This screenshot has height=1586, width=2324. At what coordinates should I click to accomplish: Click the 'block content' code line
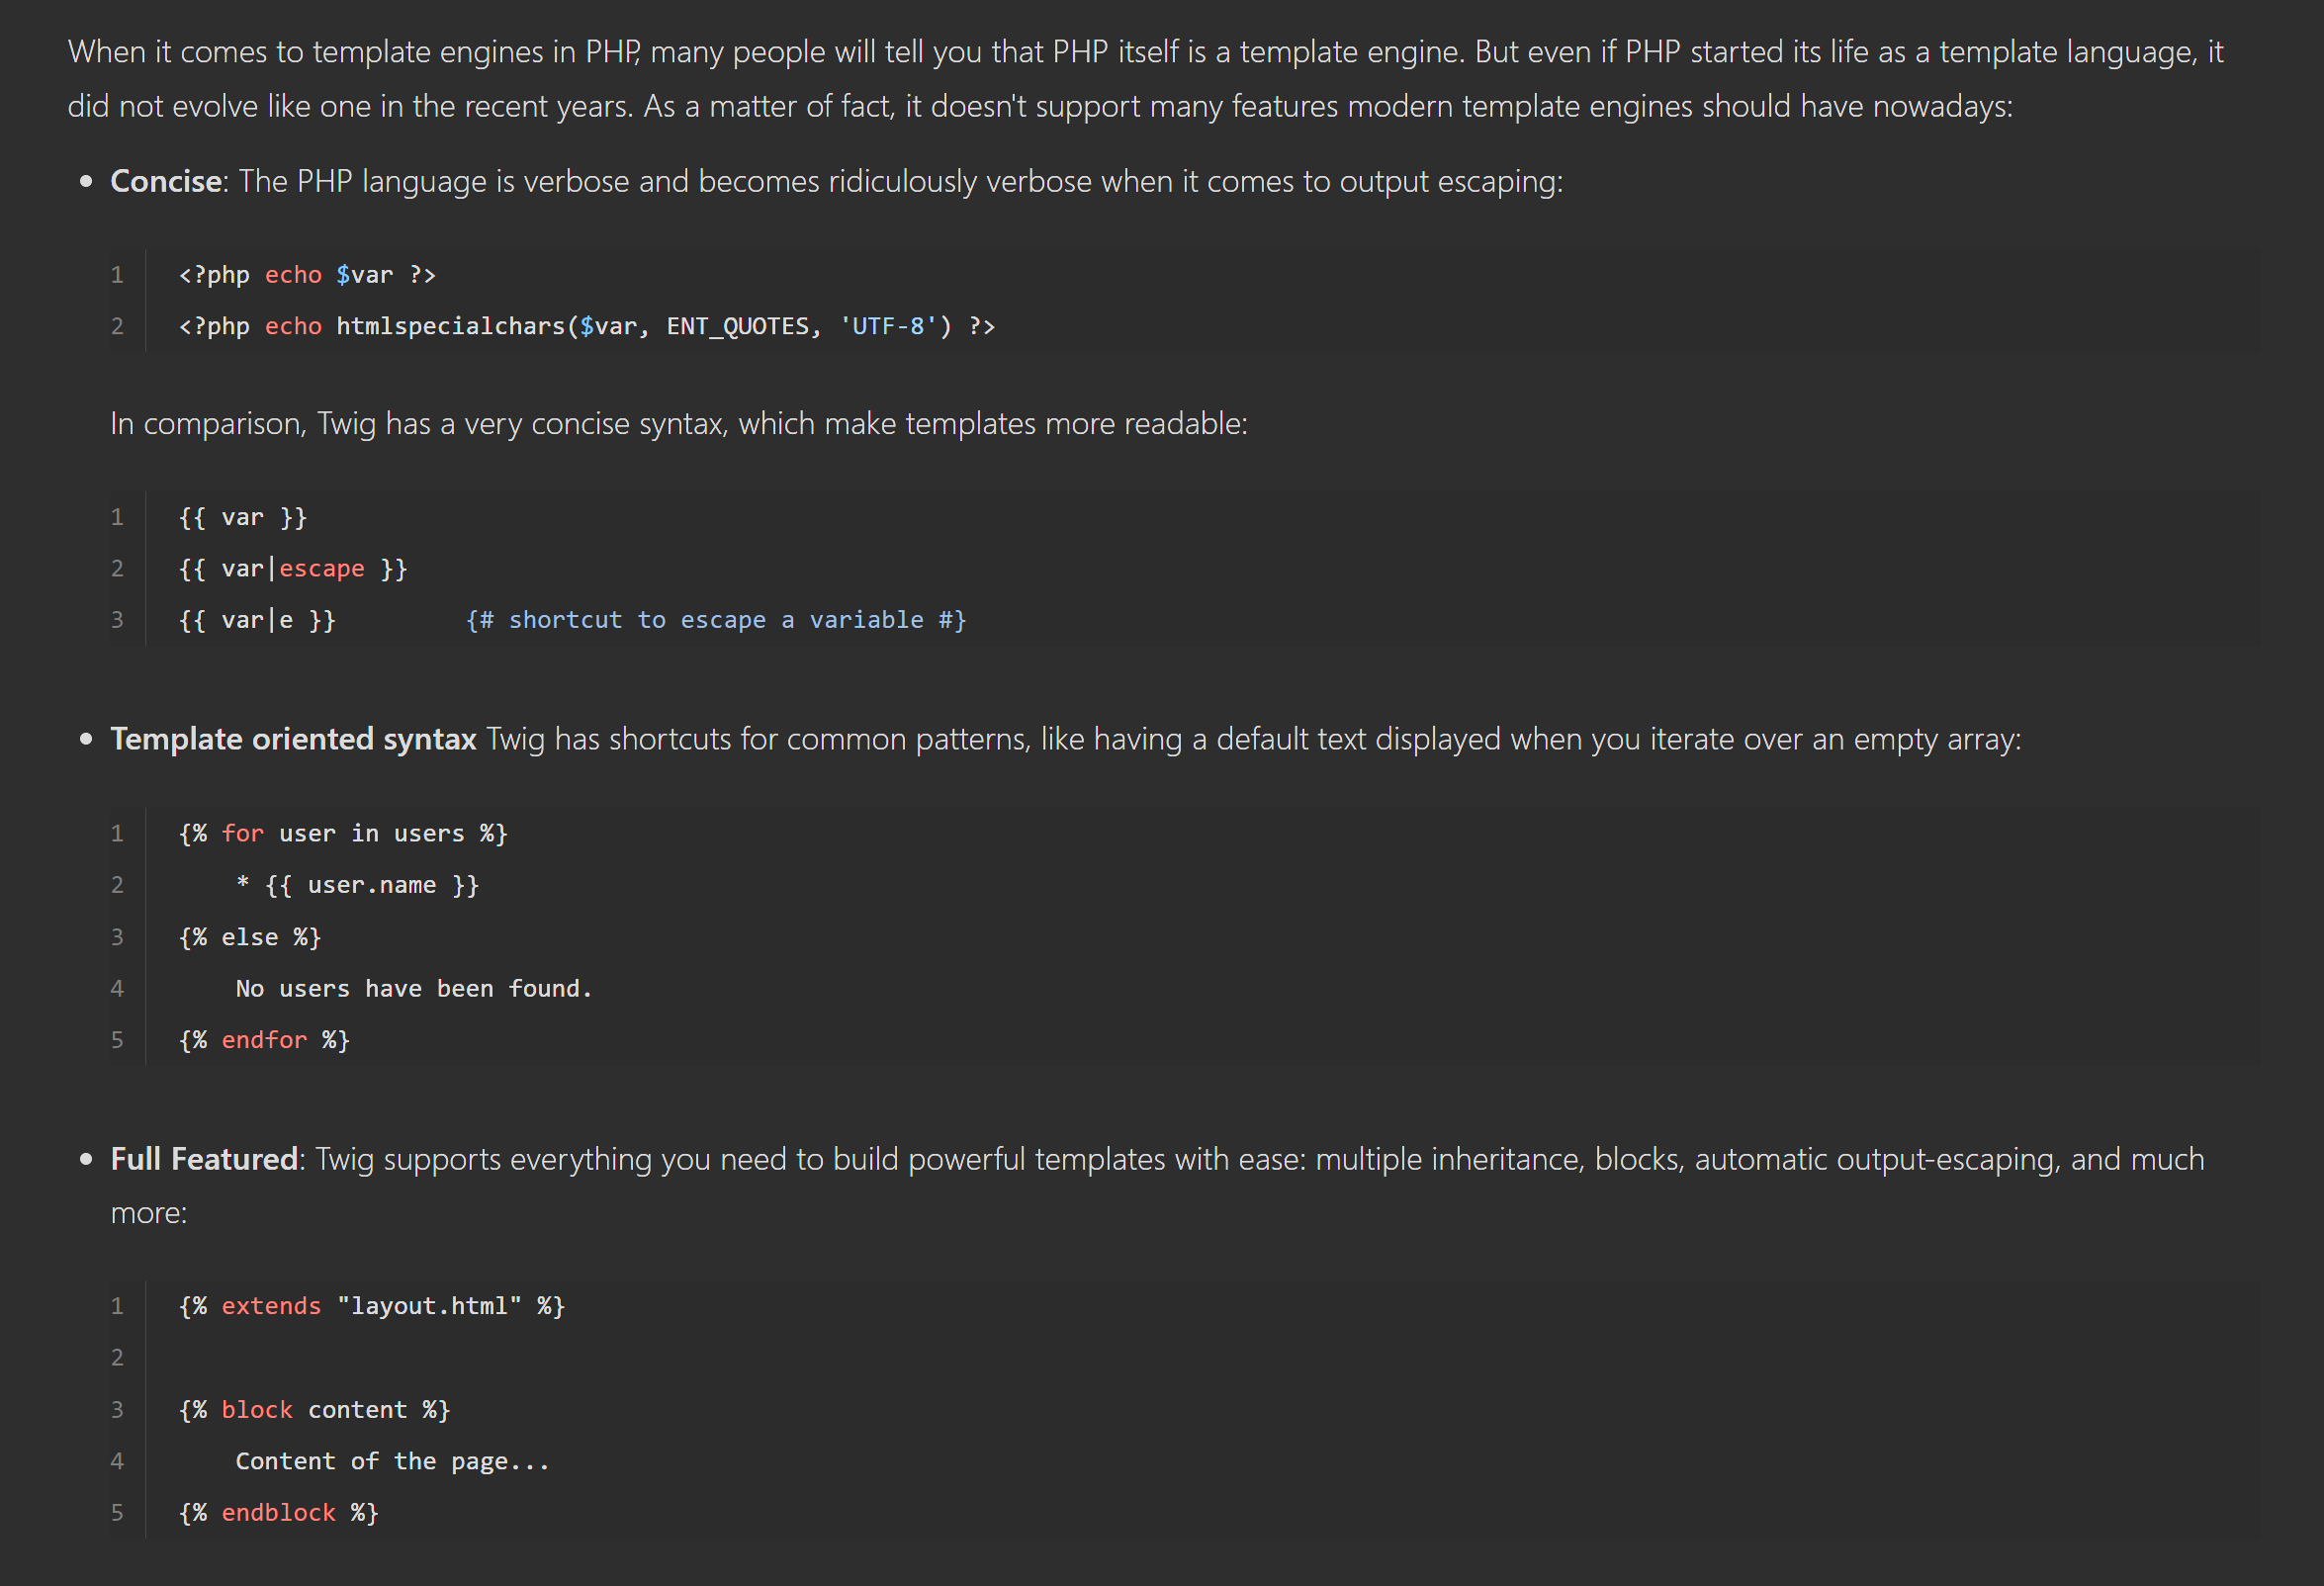[314, 1410]
